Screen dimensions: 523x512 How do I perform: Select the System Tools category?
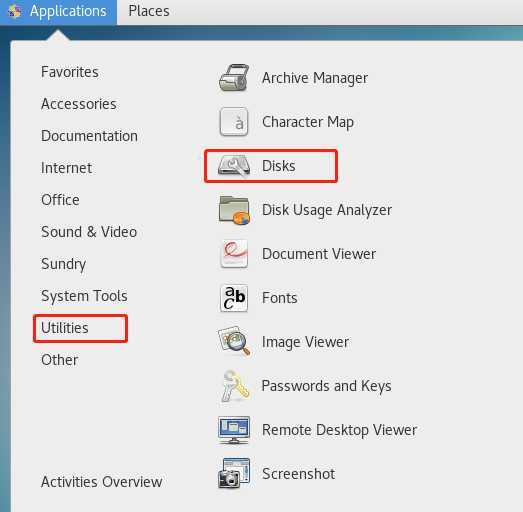tap(84, 296)
